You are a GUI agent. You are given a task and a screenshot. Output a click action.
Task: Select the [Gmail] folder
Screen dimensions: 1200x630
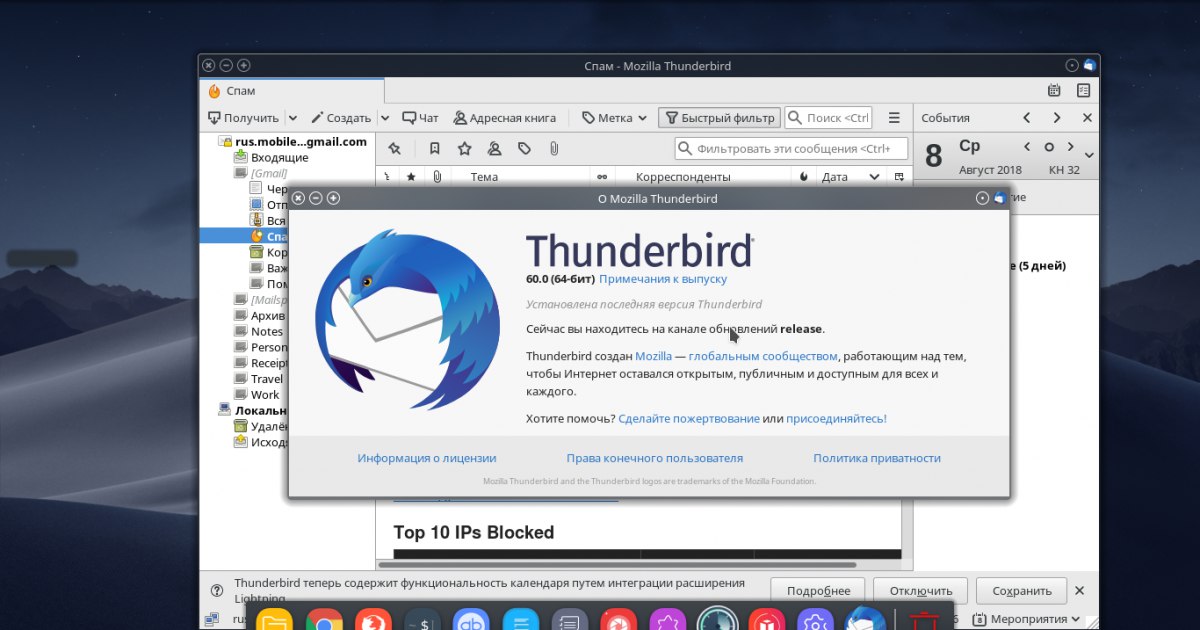pyautogui.click(x=269, y=173)
